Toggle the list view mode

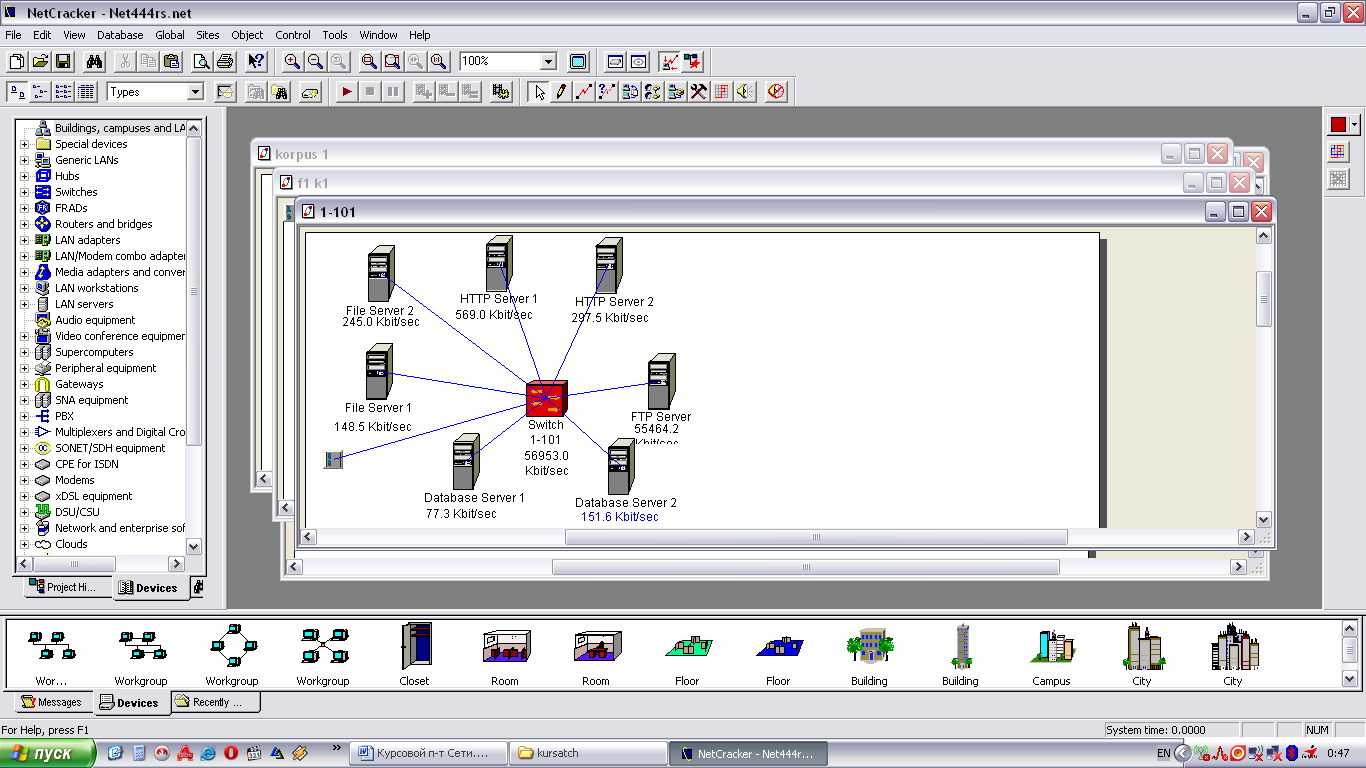pos(63,92)
